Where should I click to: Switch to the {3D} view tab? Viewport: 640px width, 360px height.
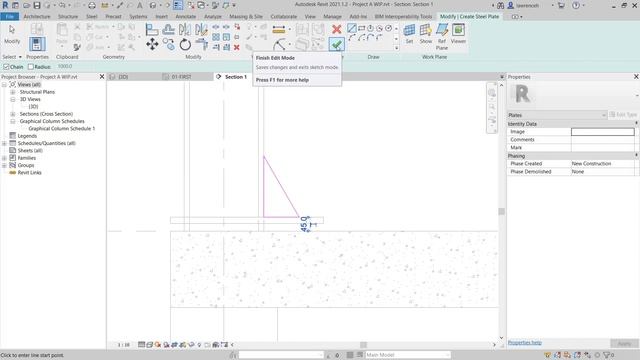(x=123, y=77)
